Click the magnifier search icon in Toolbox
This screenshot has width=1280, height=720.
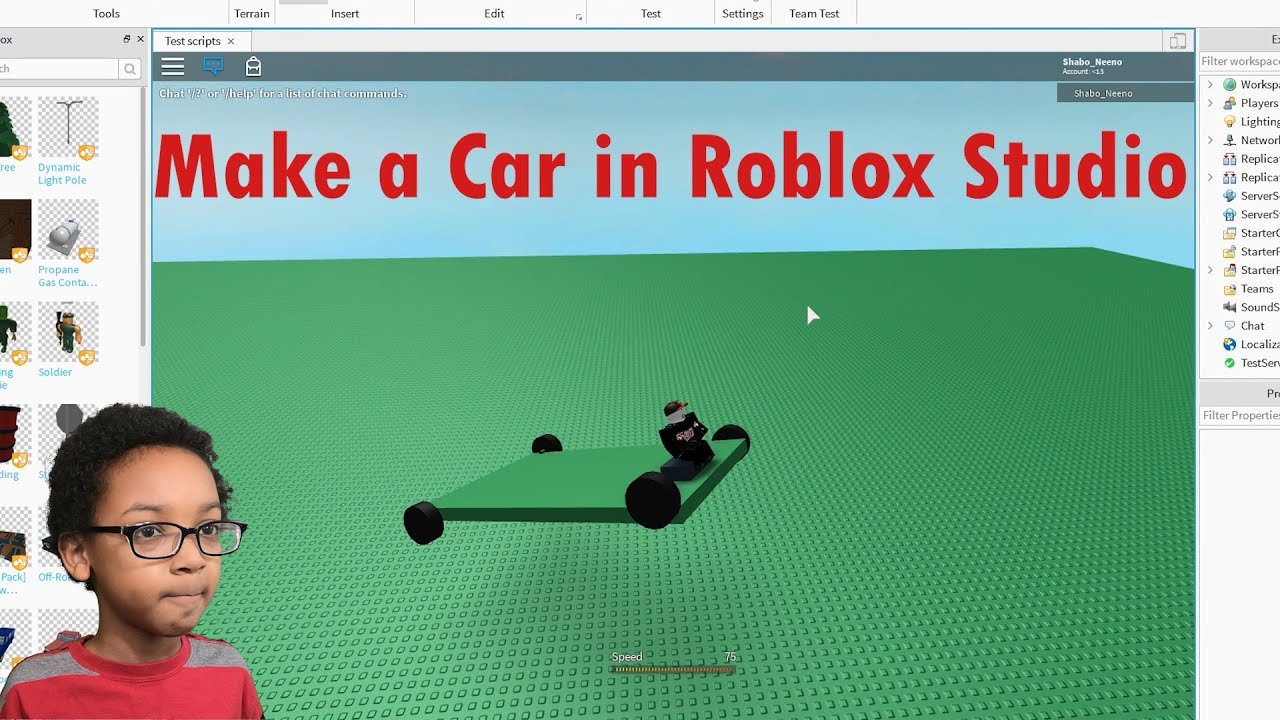pos(130,69)
